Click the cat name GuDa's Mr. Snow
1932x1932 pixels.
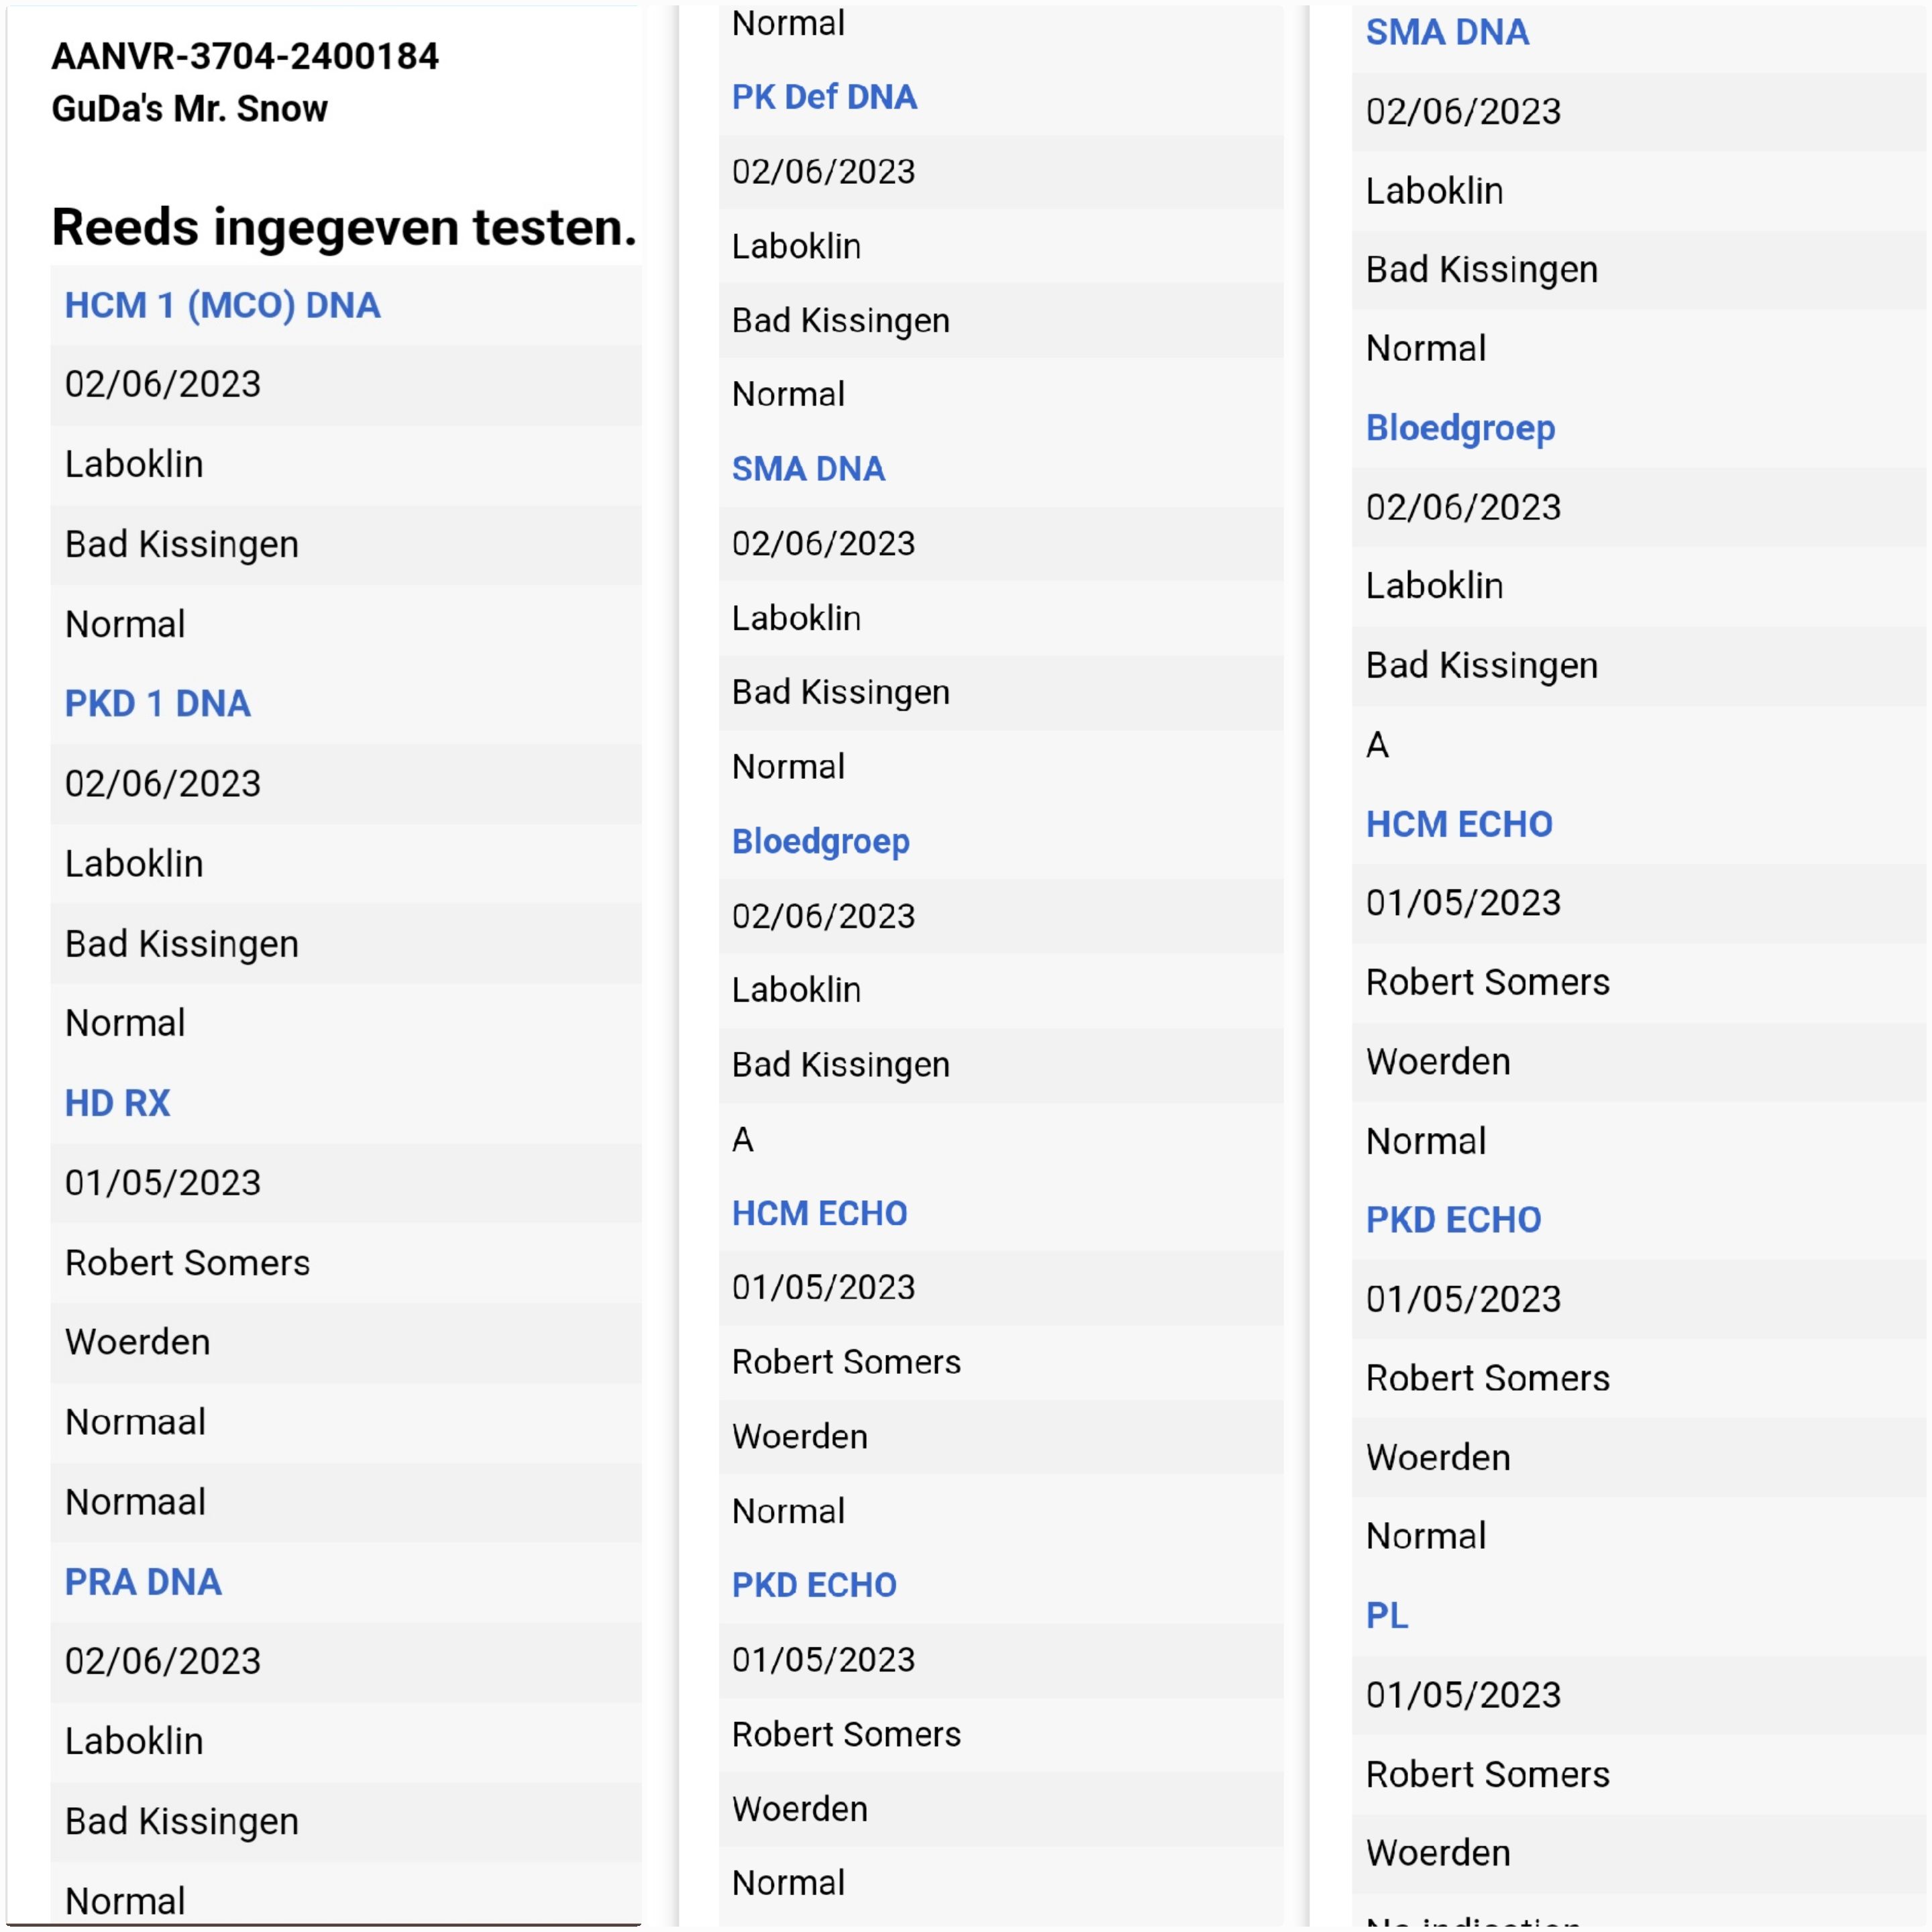190,109
